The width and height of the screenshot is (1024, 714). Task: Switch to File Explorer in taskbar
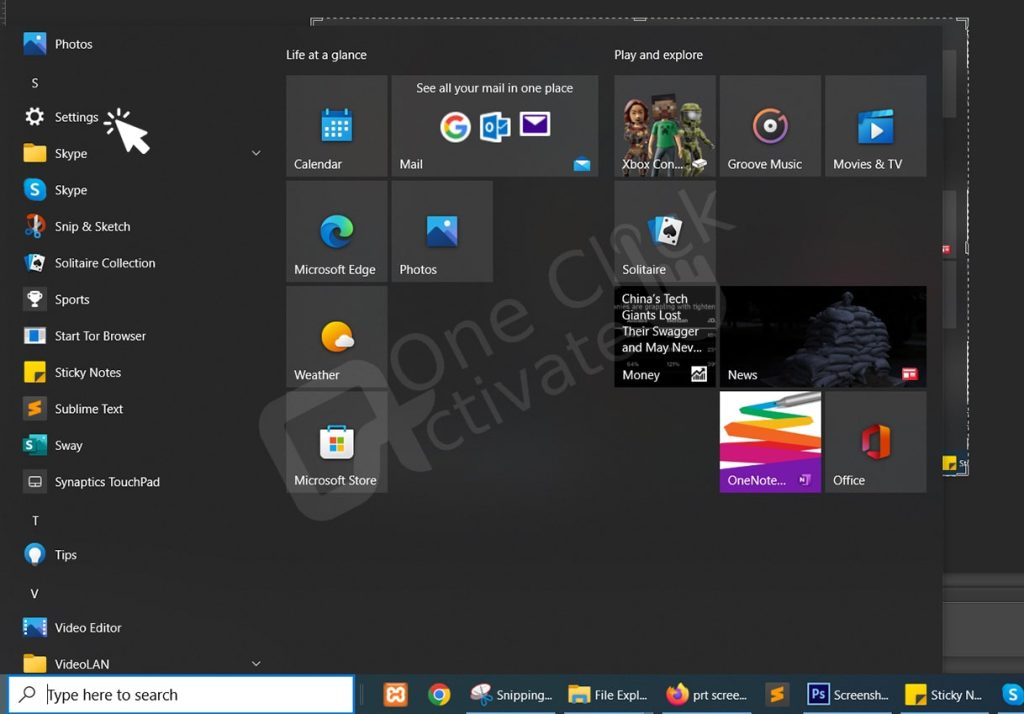[609, 694]
